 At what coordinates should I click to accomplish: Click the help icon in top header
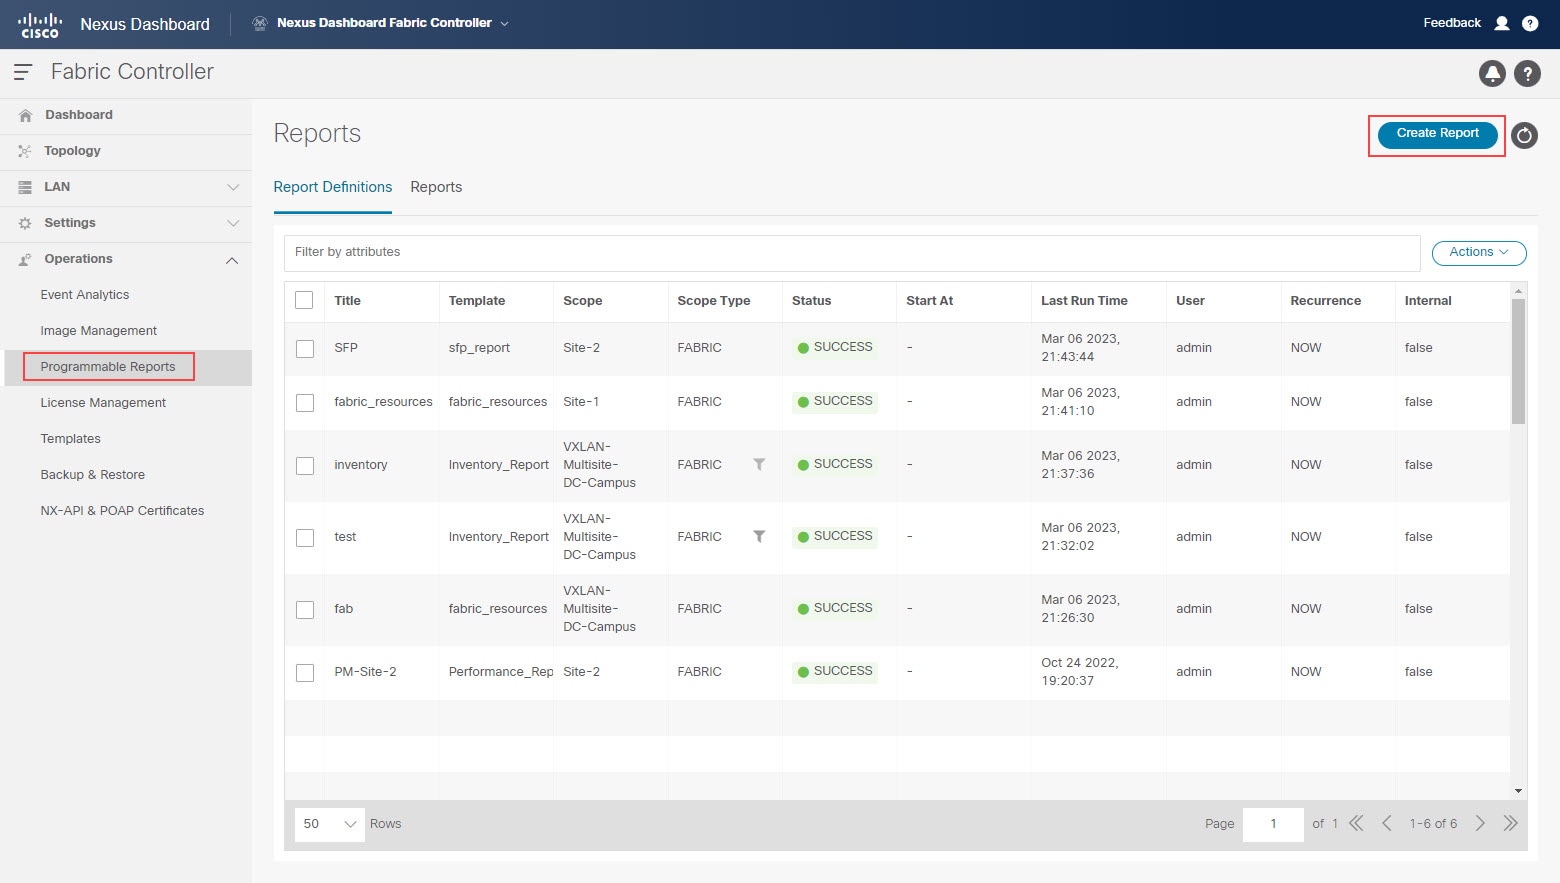pos(1530,23)
